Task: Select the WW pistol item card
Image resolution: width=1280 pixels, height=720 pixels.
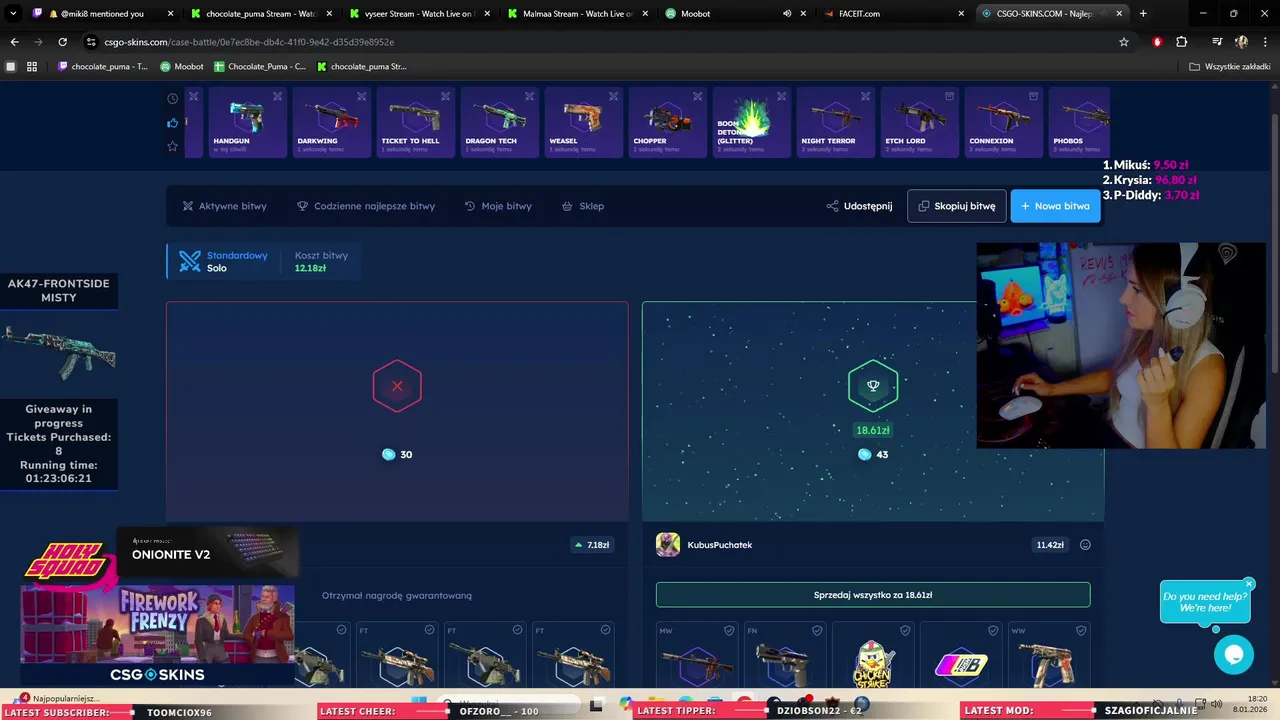Action: 1049,653
